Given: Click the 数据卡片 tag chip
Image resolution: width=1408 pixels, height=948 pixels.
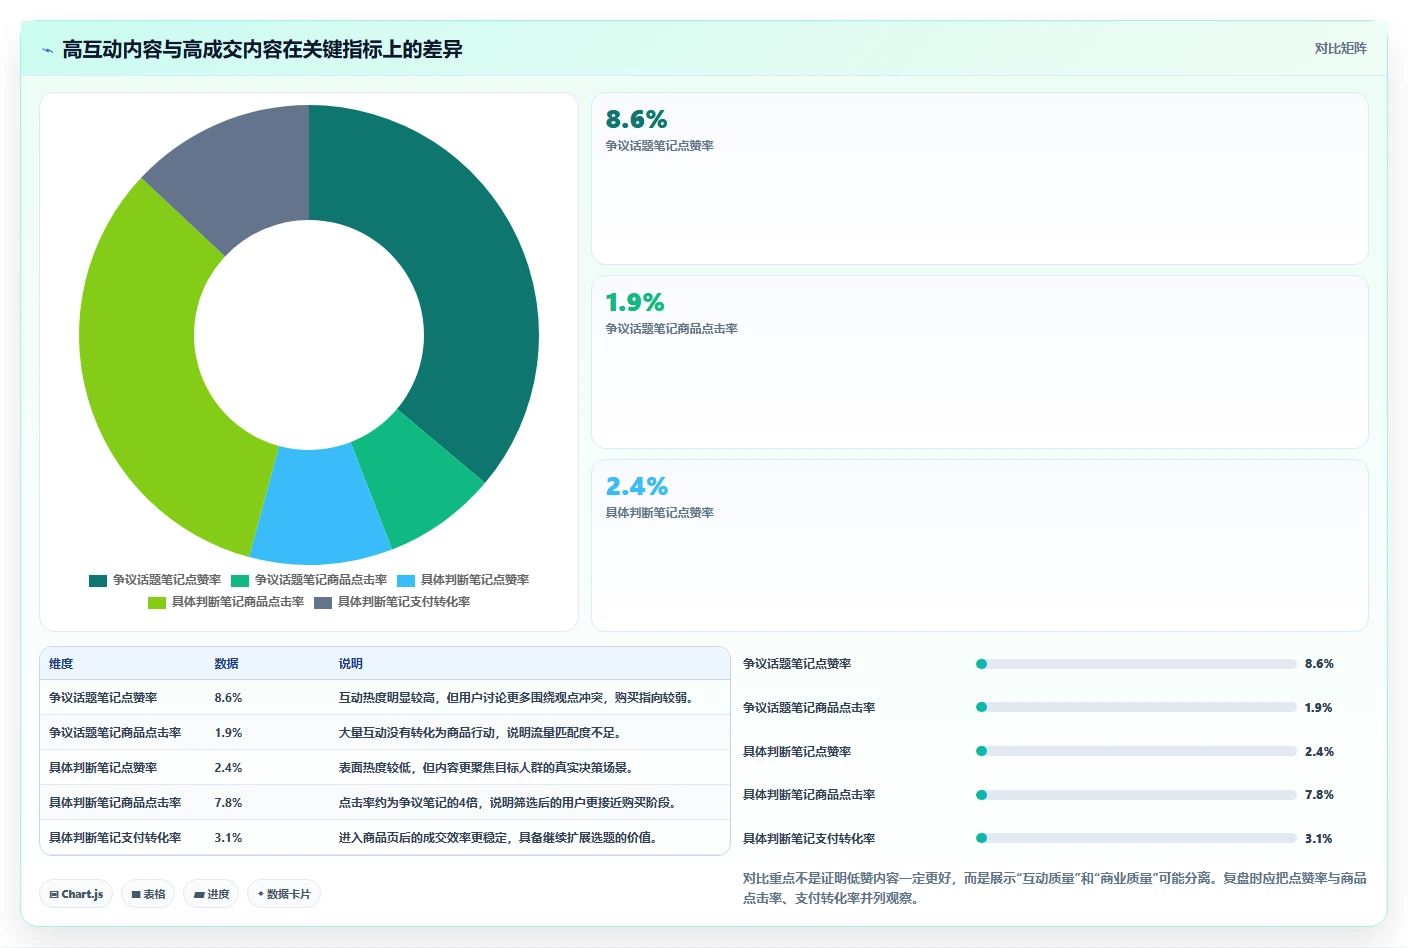Looking at the screenshot, I should point(284,894).
